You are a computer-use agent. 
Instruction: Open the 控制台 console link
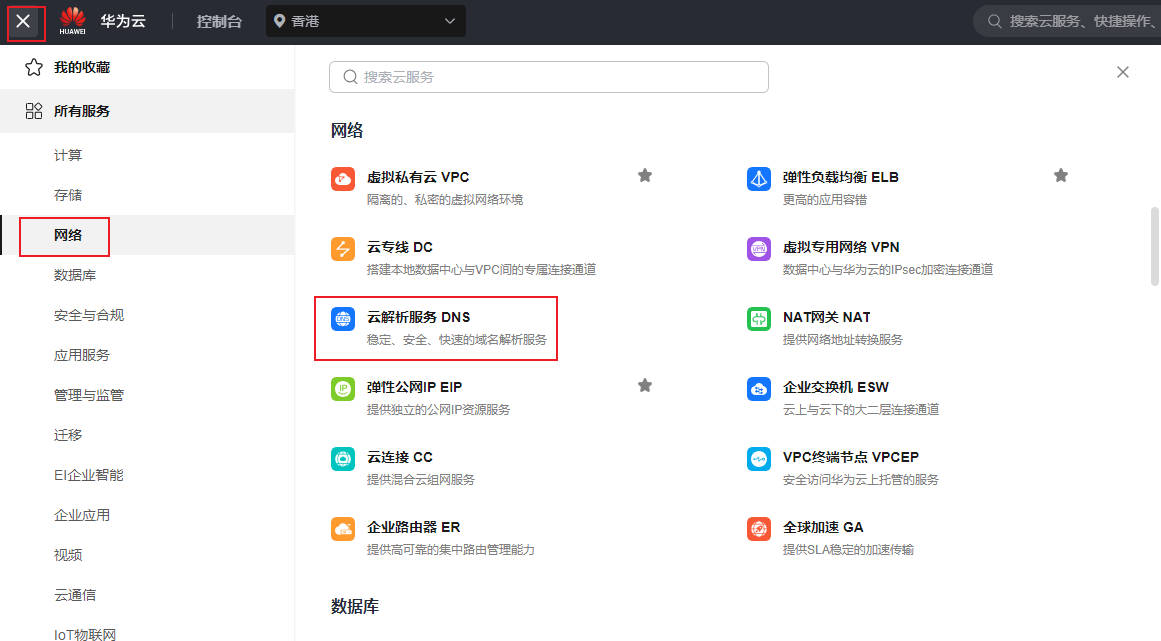219,21
